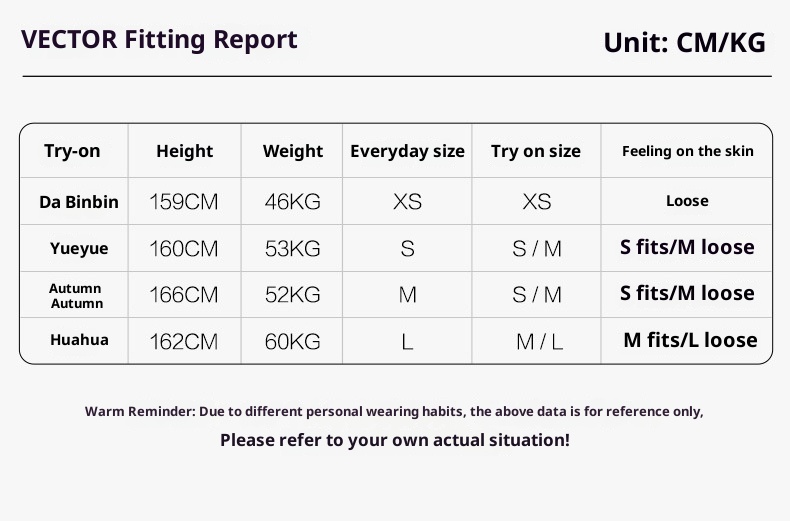Select the Autumn Autumn name cell
Screen dimensions: 790x521
76,295
